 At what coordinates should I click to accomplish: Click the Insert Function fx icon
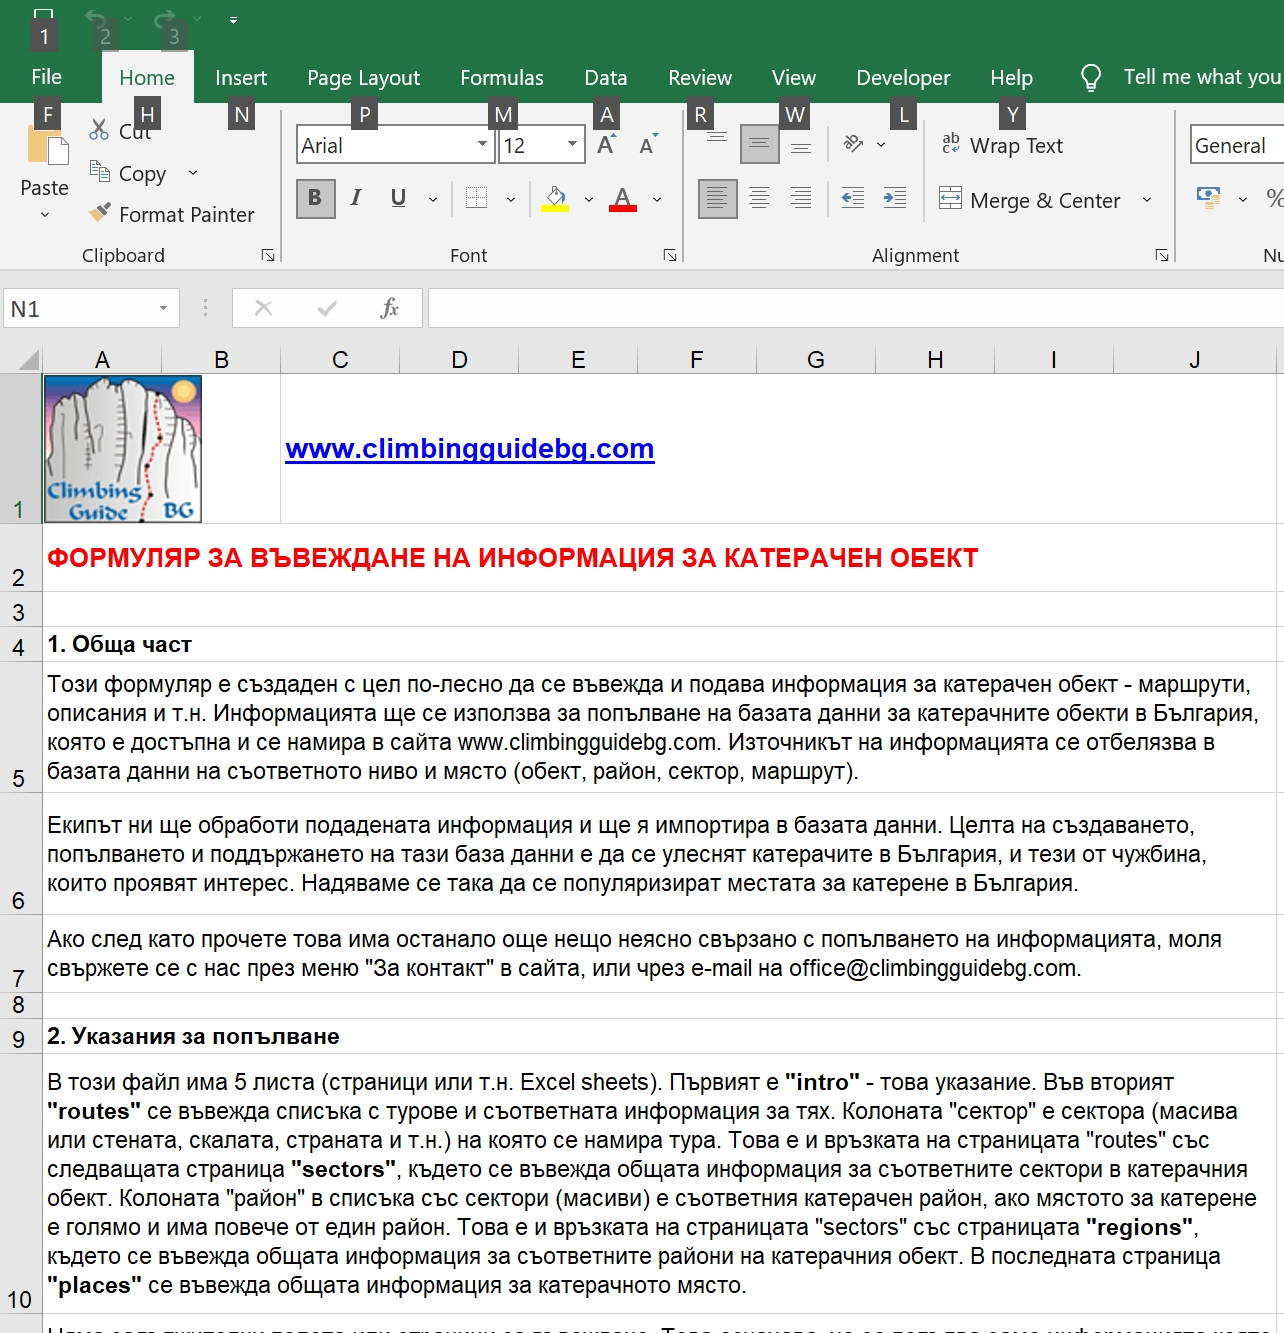pyautogui.click(x=389, y=308)
